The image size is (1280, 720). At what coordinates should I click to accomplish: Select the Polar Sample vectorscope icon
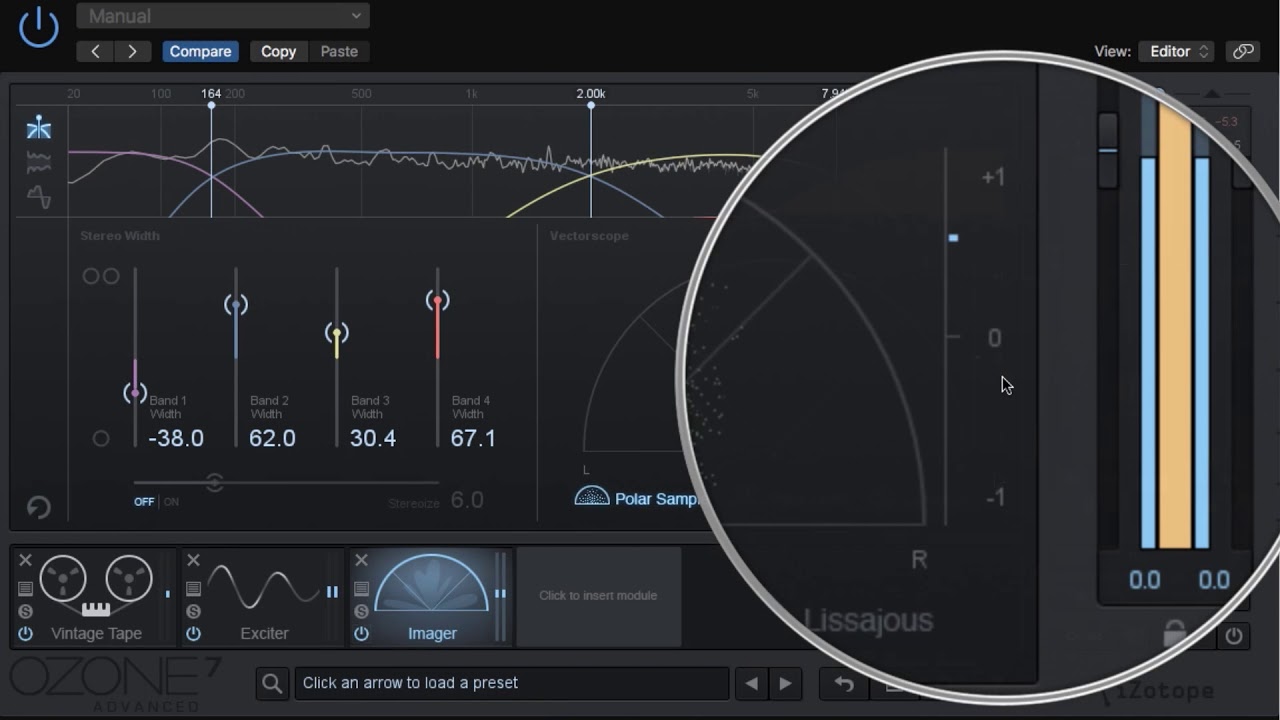point(592,496)
